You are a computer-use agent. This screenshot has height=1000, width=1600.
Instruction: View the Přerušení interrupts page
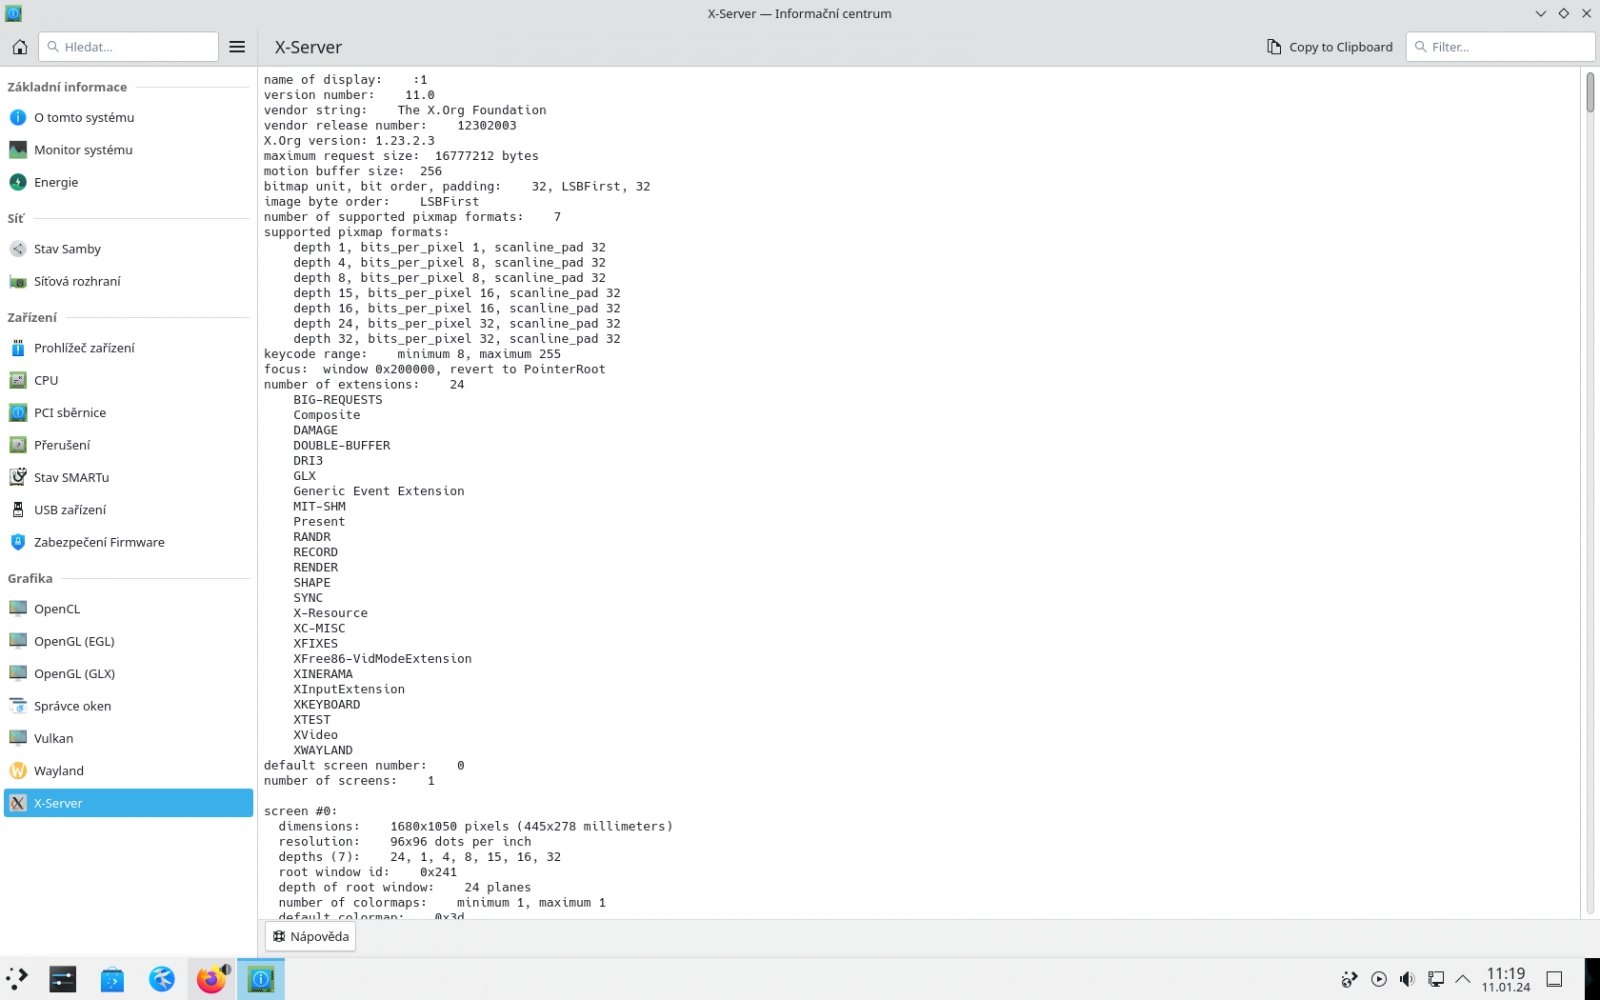tap(128, 445)
